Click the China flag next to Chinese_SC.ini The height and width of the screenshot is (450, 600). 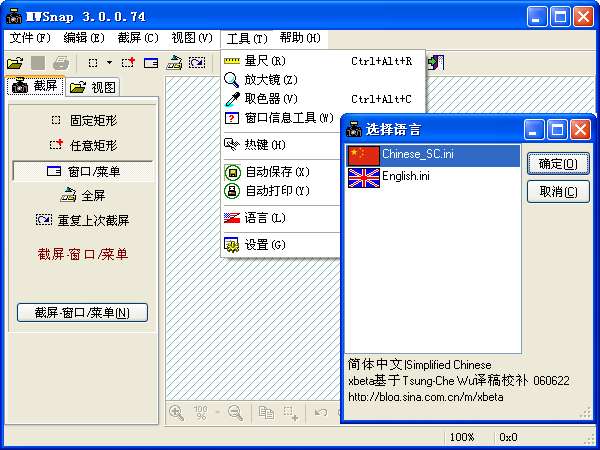(364, 155)
